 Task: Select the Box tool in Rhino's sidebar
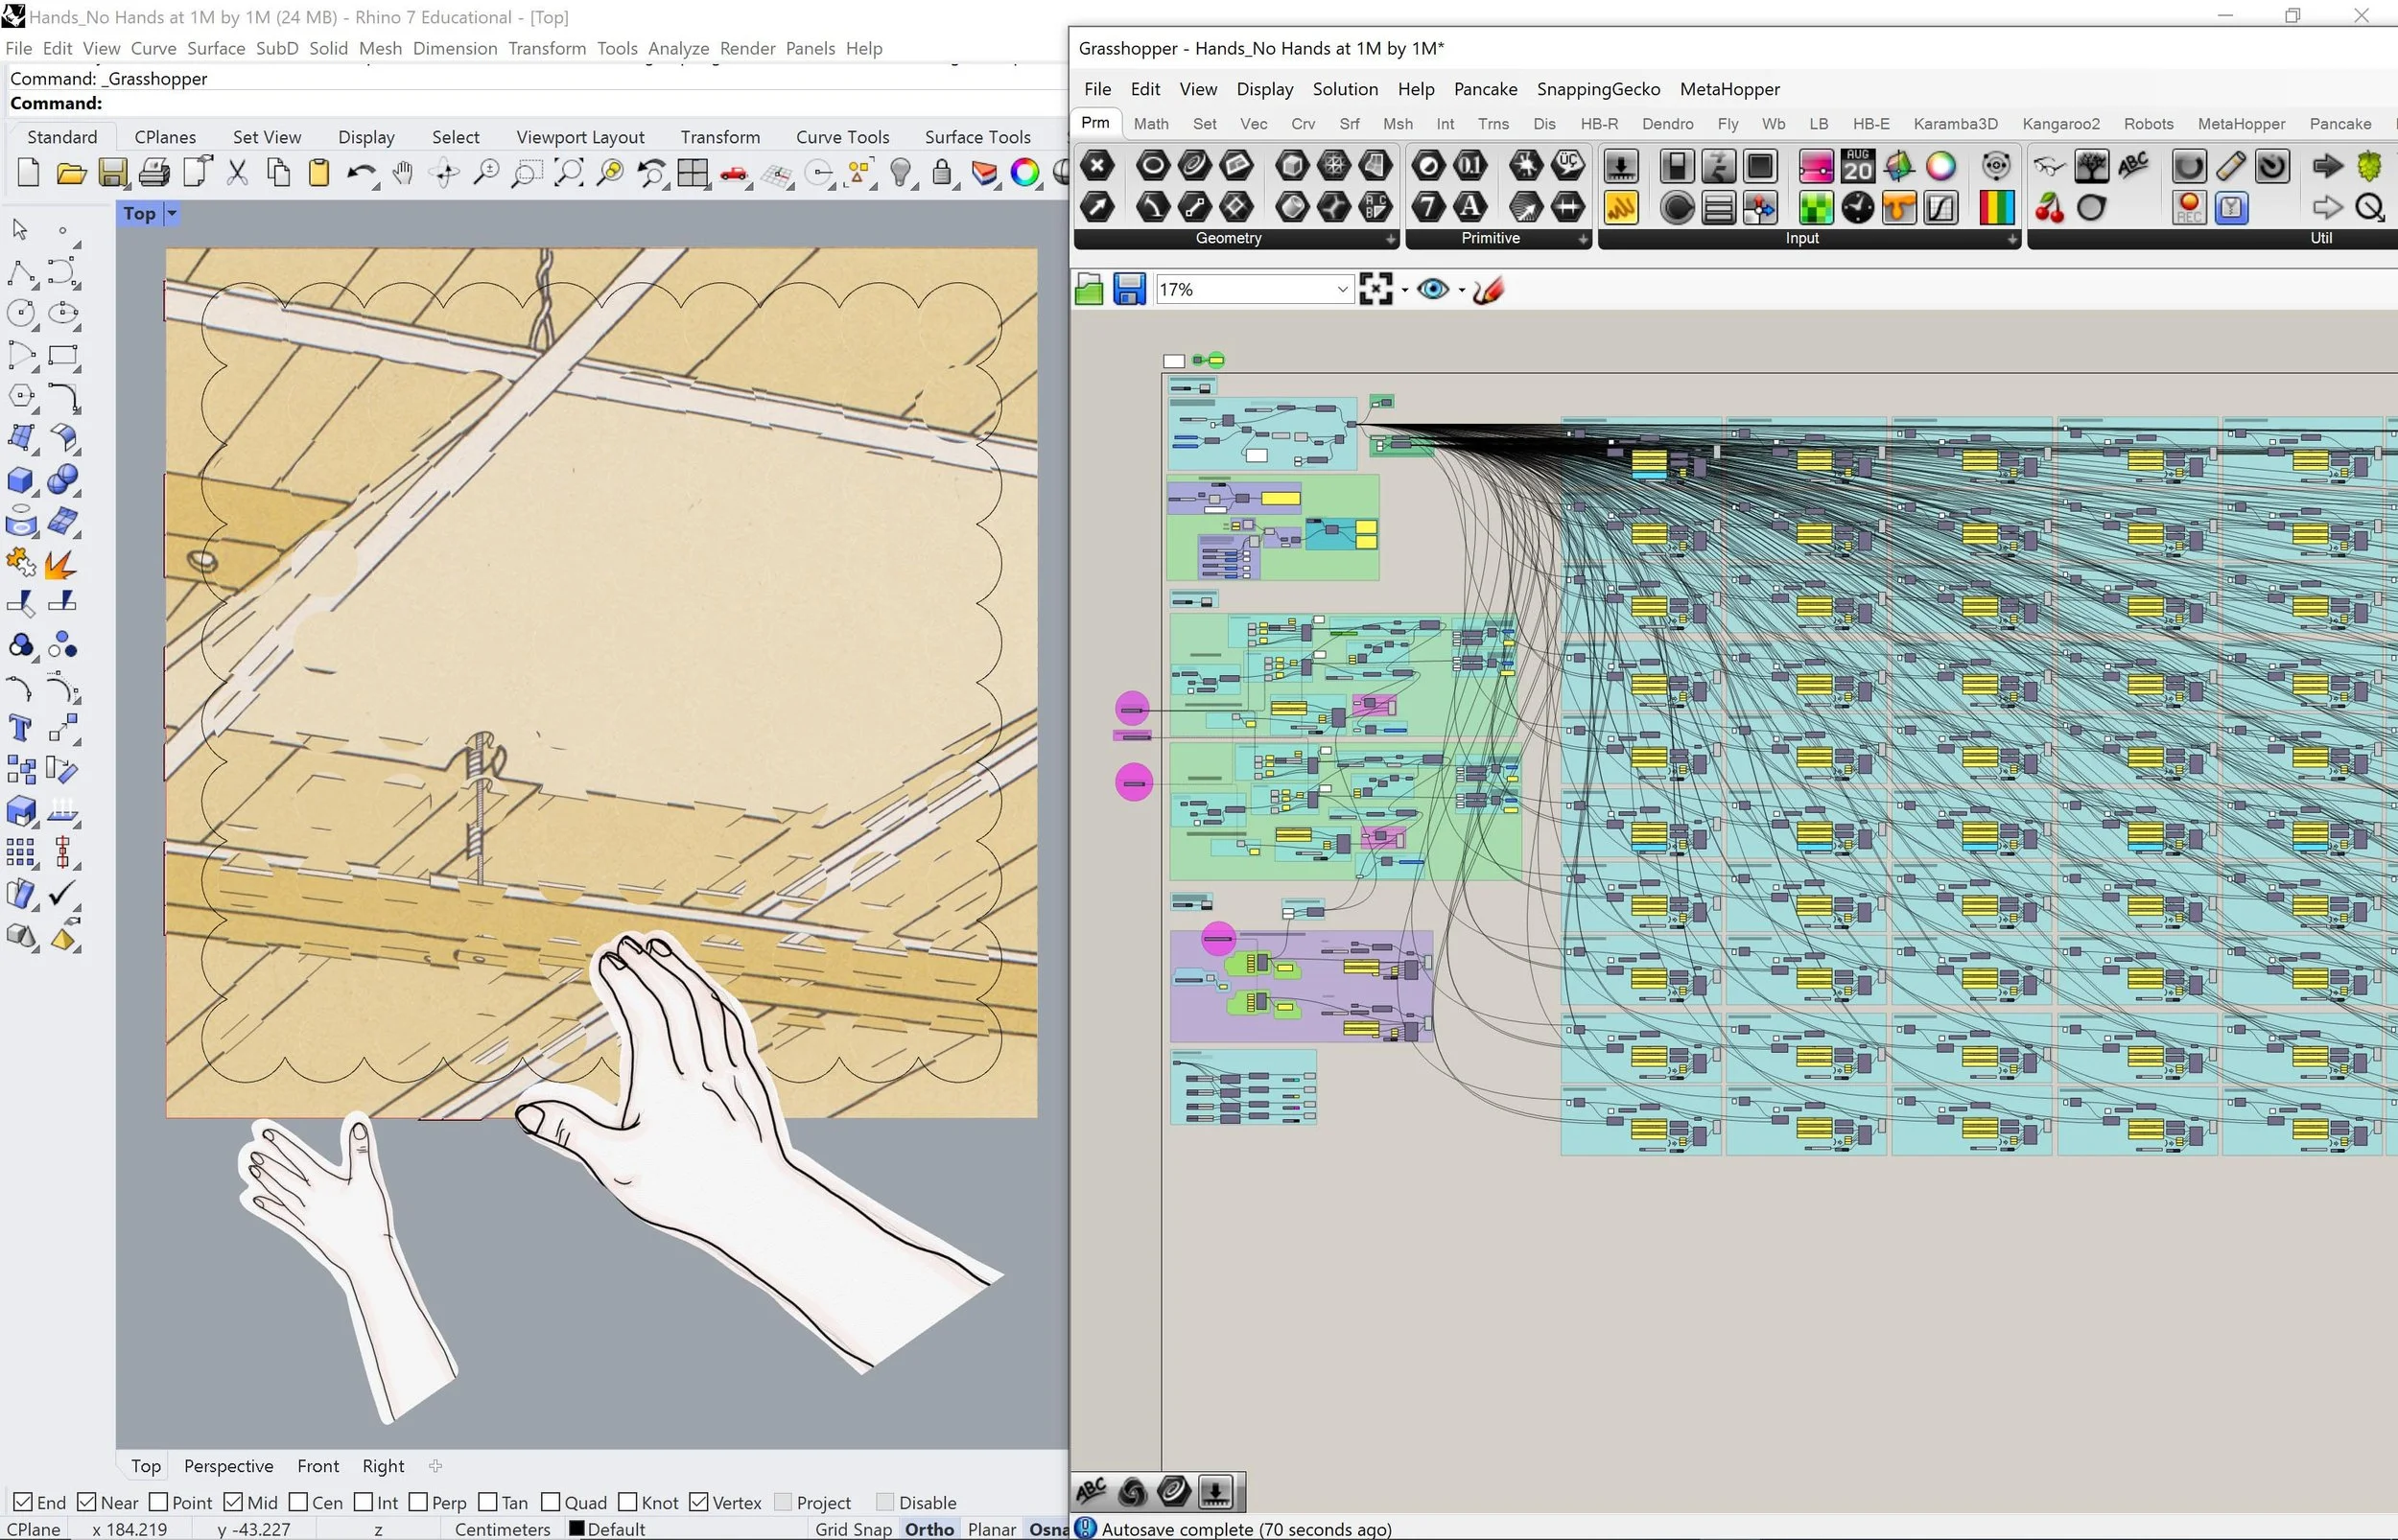click(x=21, y=481)
